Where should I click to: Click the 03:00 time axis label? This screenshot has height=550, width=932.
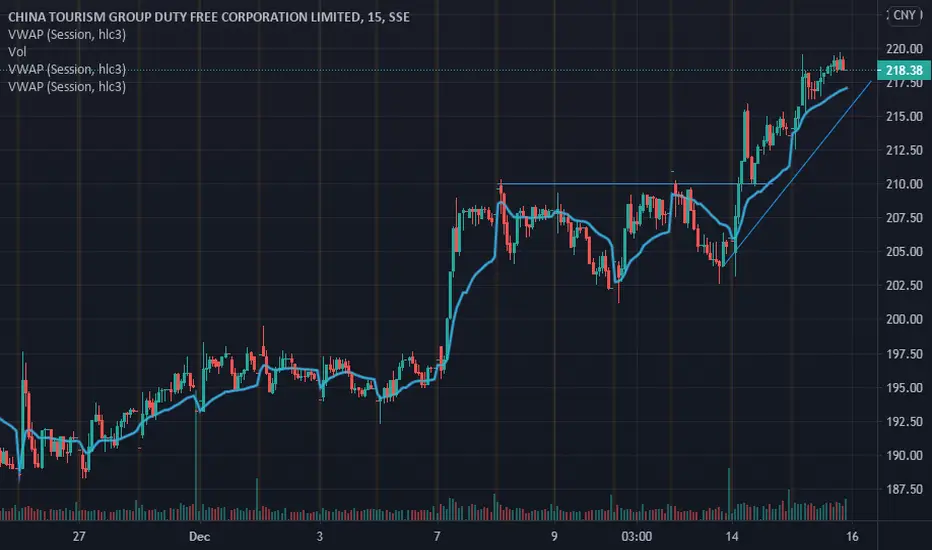(x=637, y=536)
